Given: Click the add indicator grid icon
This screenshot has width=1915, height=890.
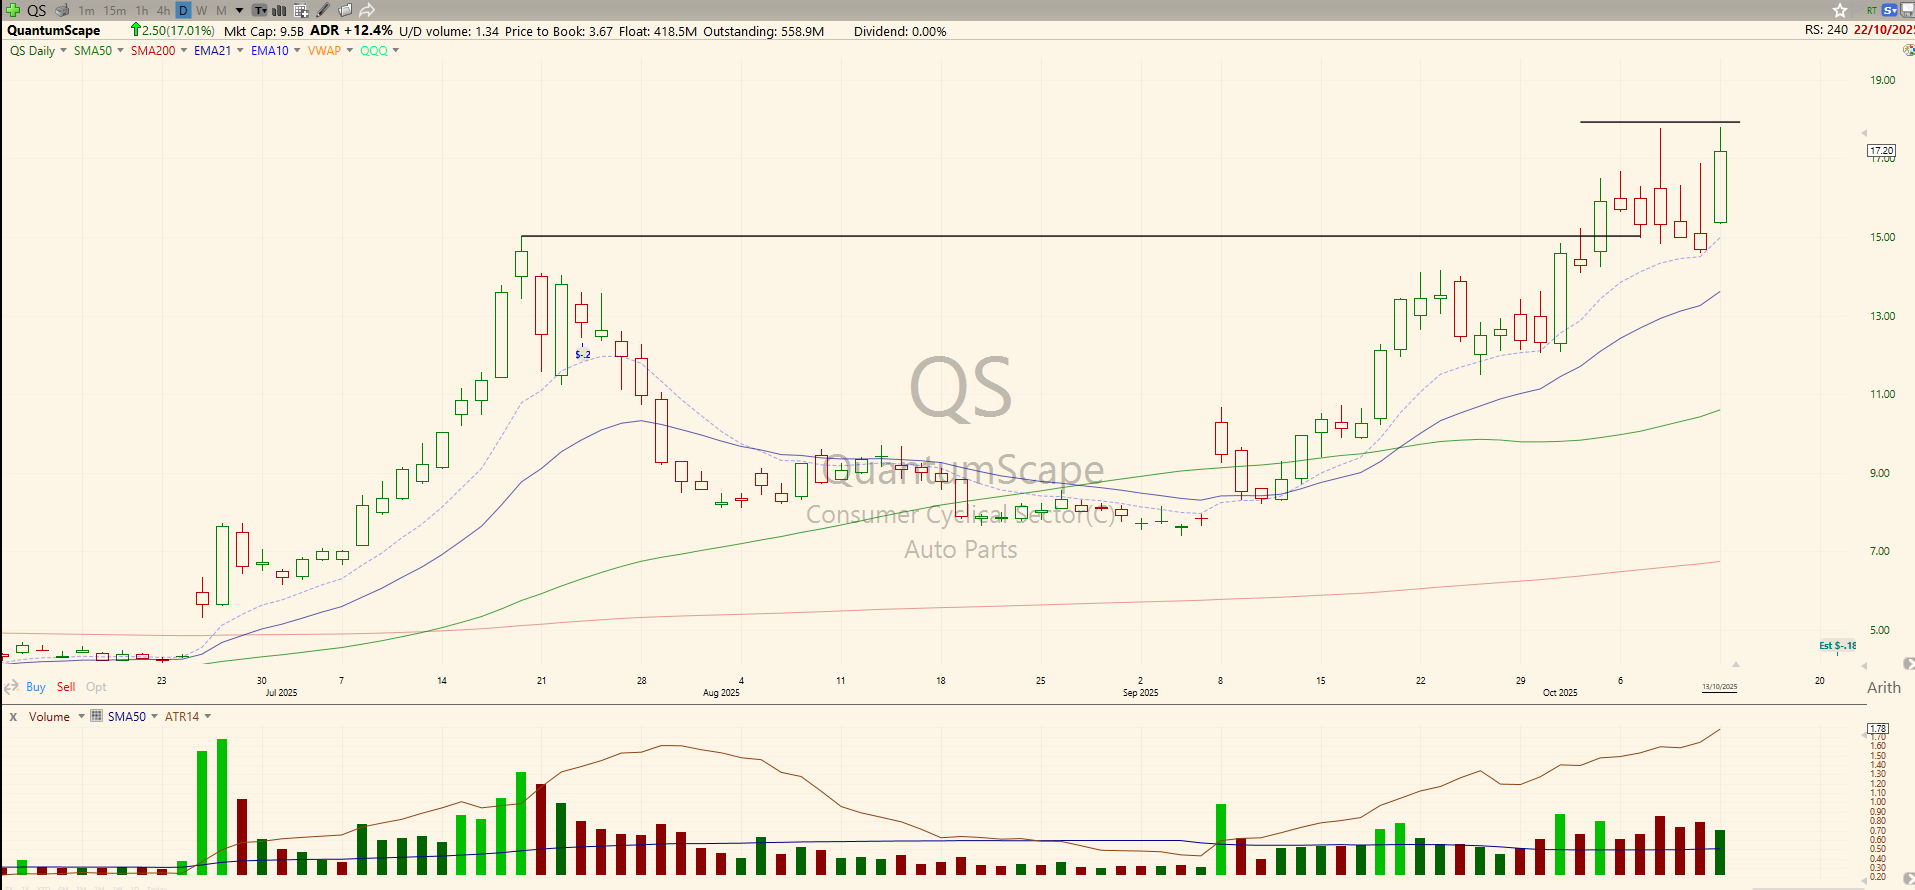Looking at the screenshot, I should click(x=301, y=11).
